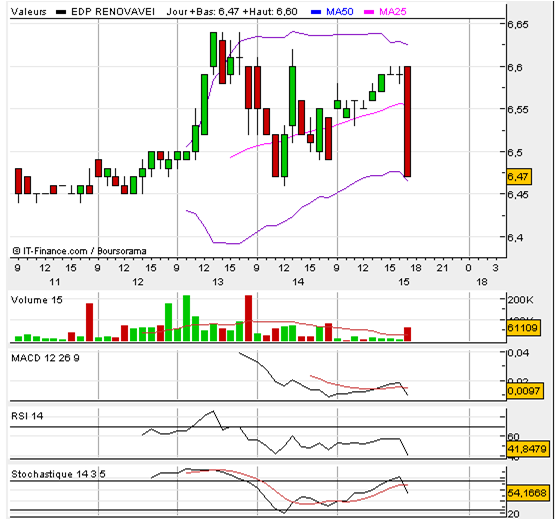Click the 6,6 price axis label
The image size is (557, 520).
[515, 67]
